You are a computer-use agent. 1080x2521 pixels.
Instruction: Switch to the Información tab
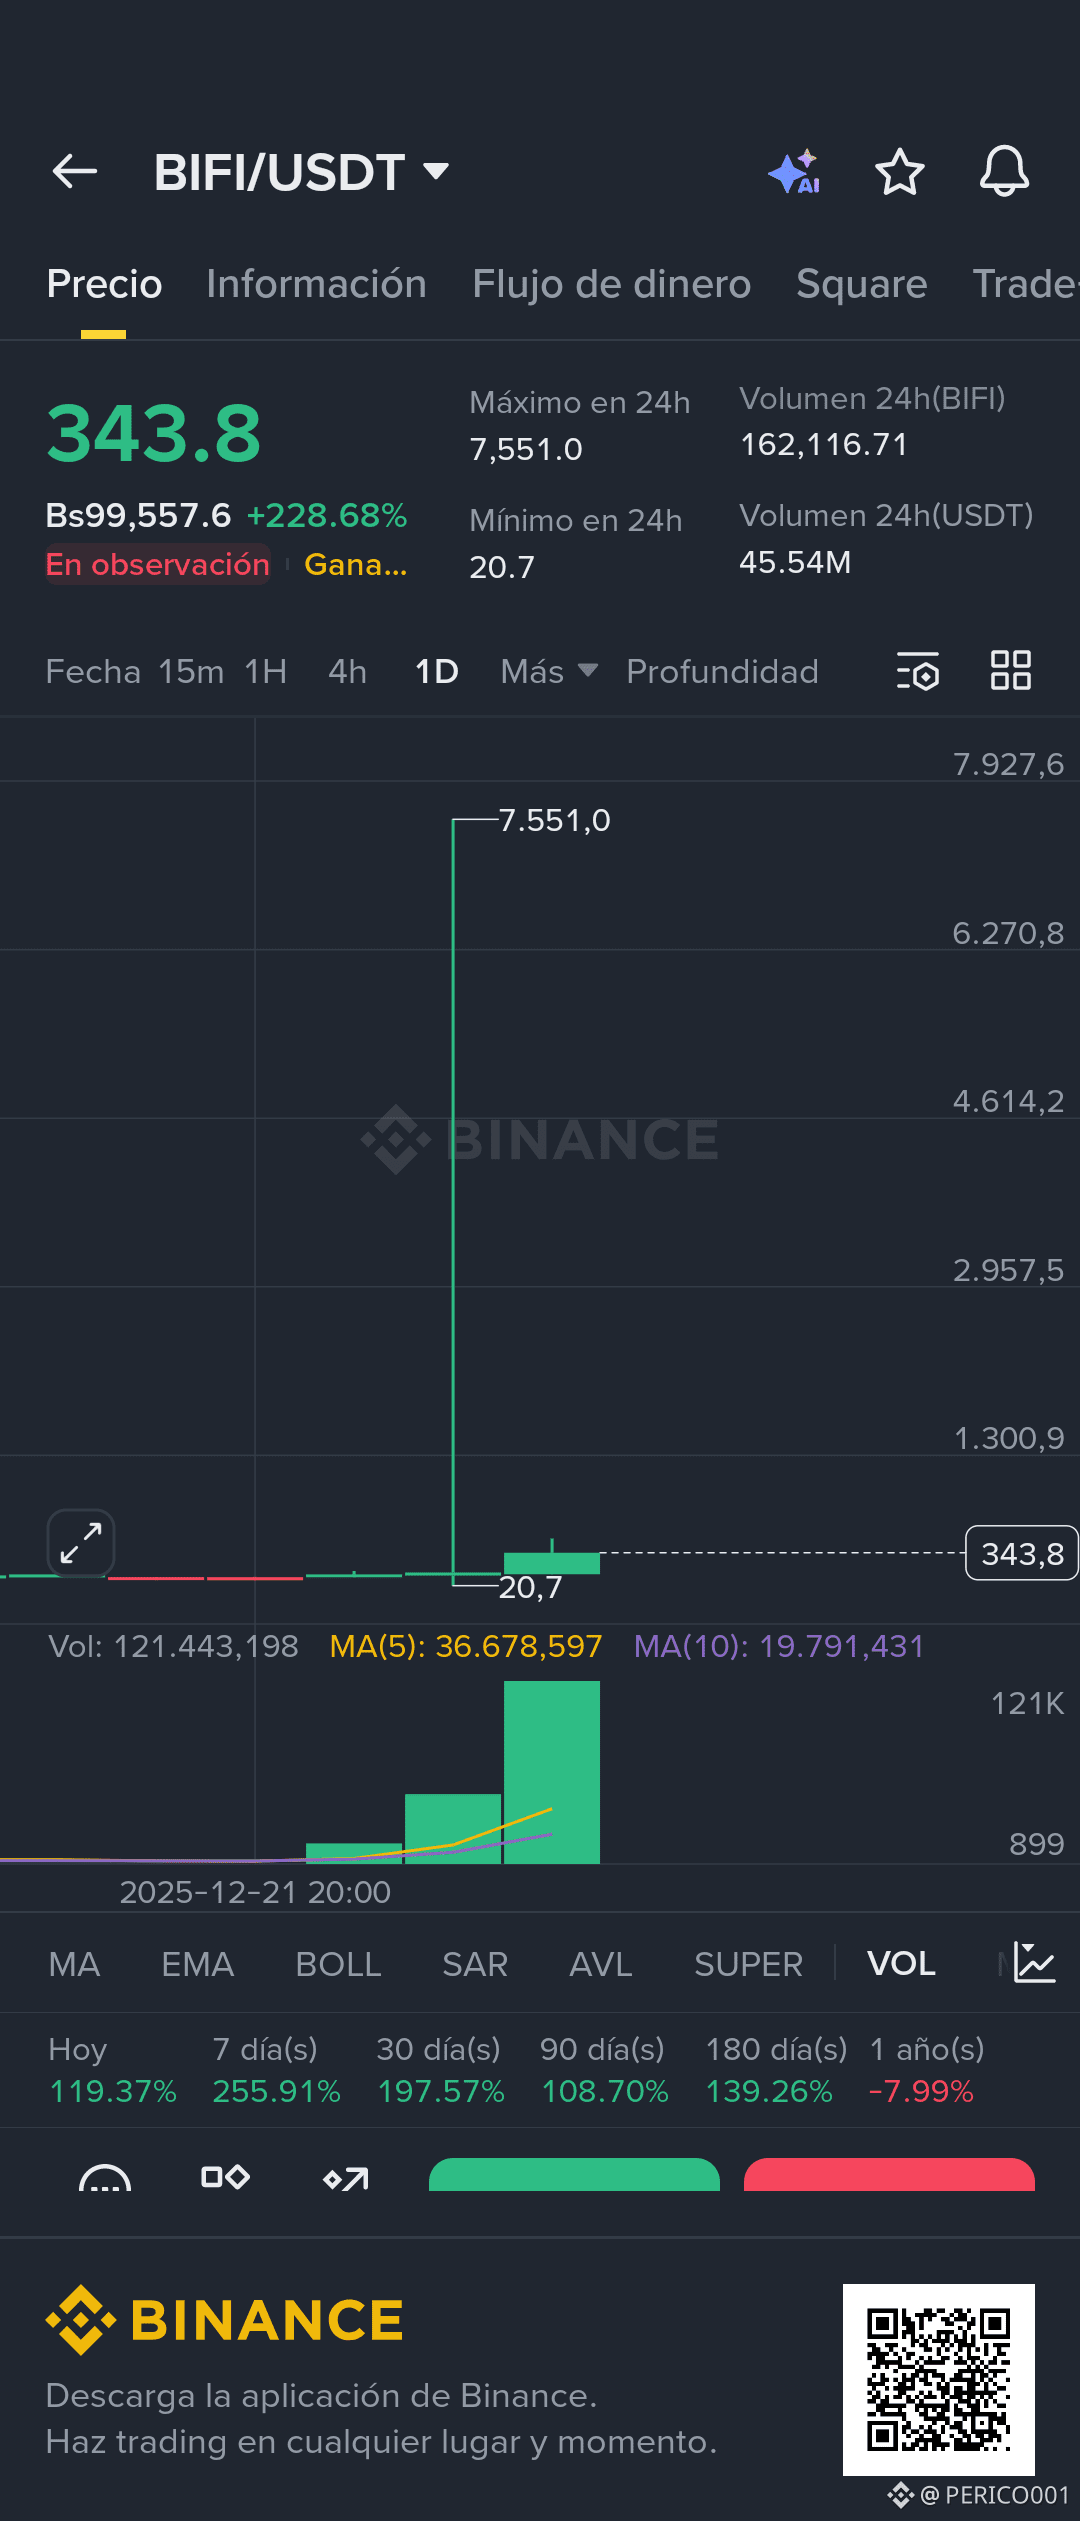pyautogui.click(x=316, y=284)
